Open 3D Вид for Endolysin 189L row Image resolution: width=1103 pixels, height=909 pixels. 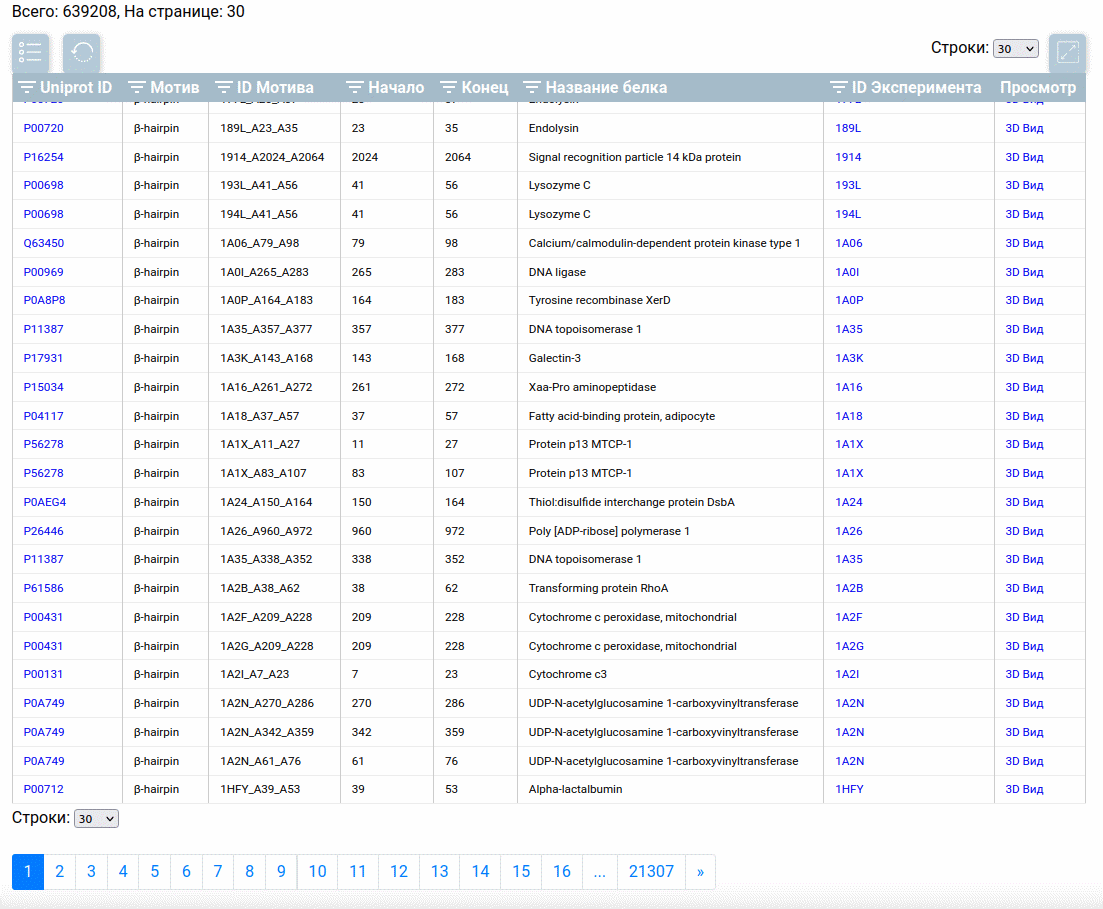tap(1024, 128)
